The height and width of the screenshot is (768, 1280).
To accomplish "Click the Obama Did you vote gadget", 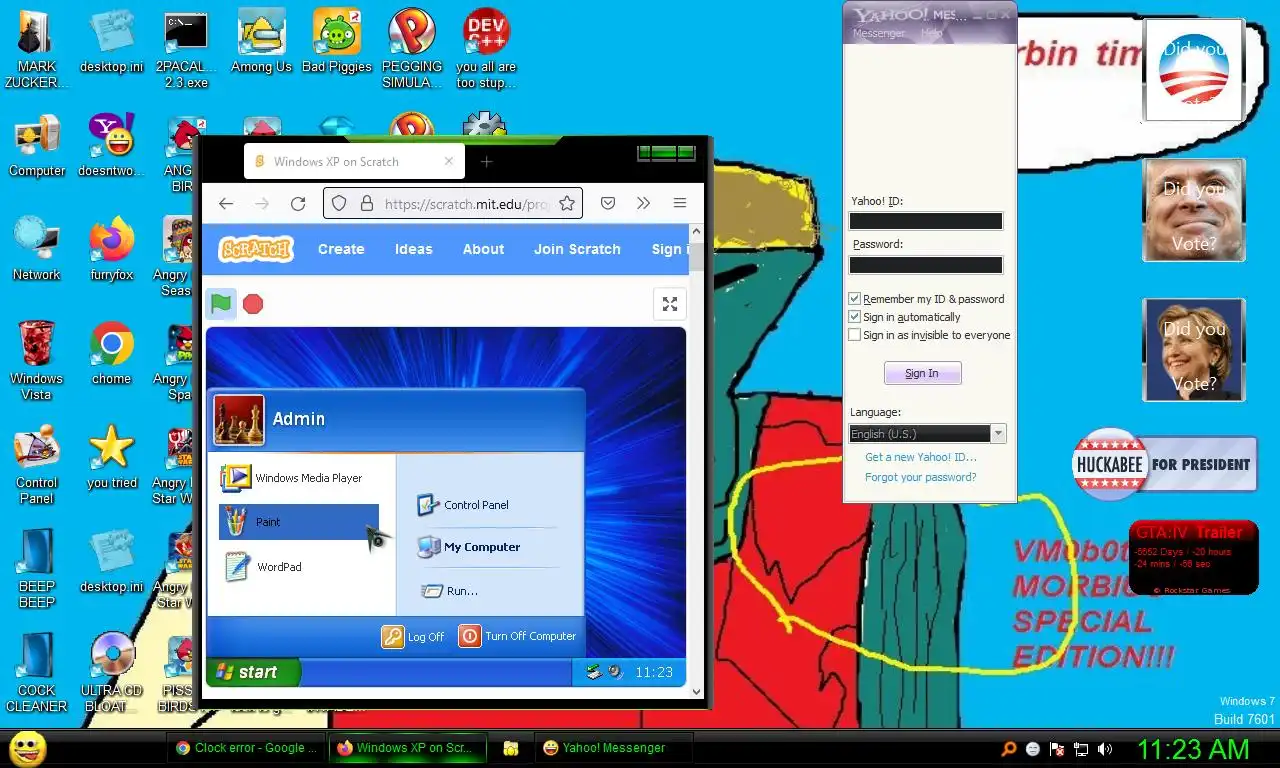I will tap(1193, 71).
